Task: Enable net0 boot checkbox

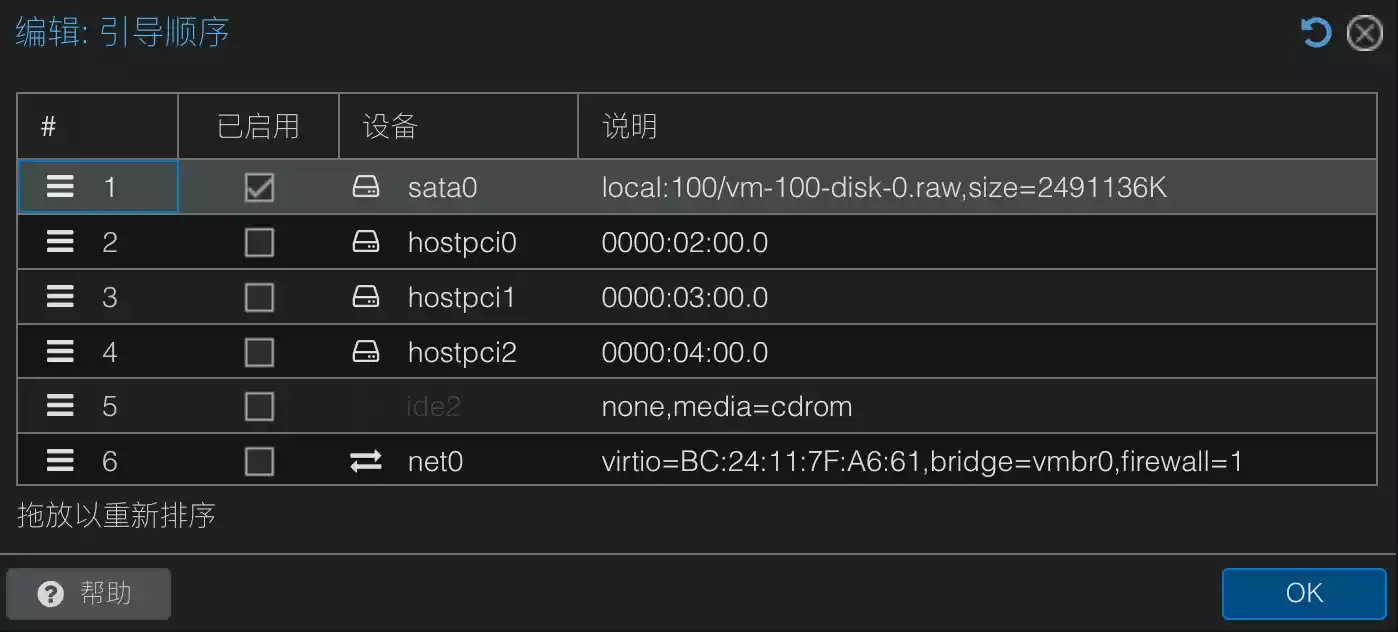Action: pos(259,461)
